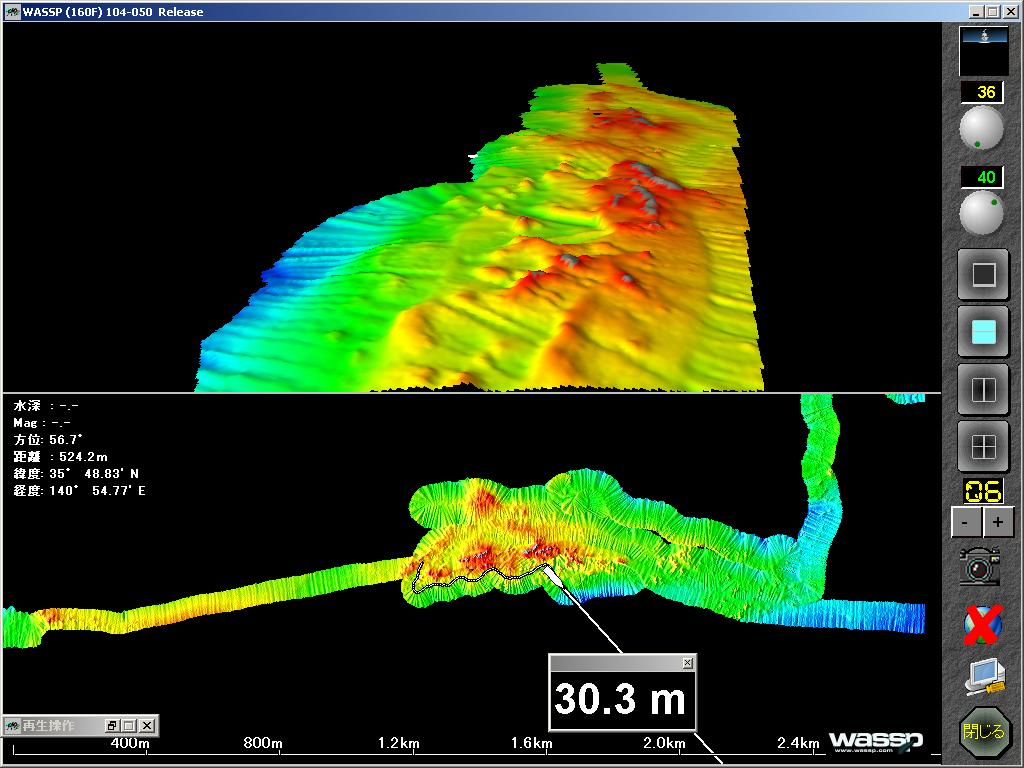This screenshot has height=768, width=1024.
Task: Select the single-pane layout button
Action: (x=984, y=274)
